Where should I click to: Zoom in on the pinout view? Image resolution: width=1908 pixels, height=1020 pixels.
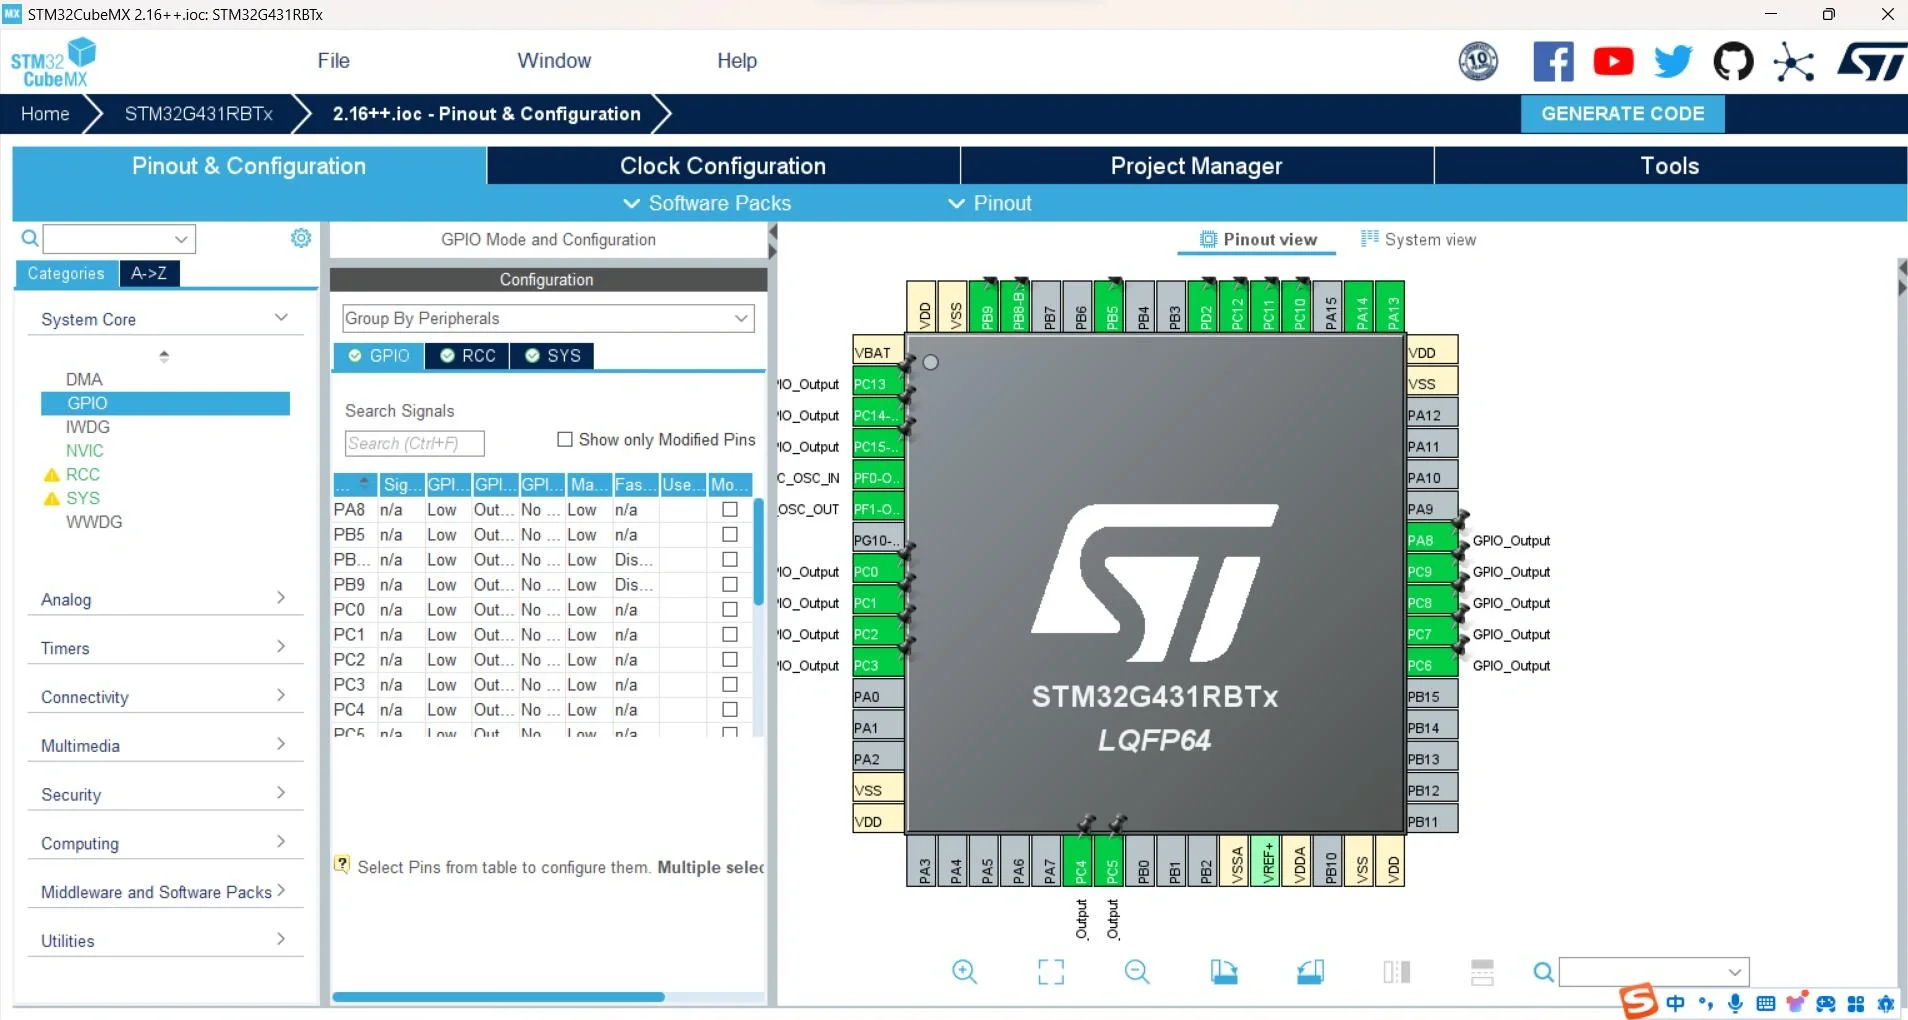click(x=964, y=971)
